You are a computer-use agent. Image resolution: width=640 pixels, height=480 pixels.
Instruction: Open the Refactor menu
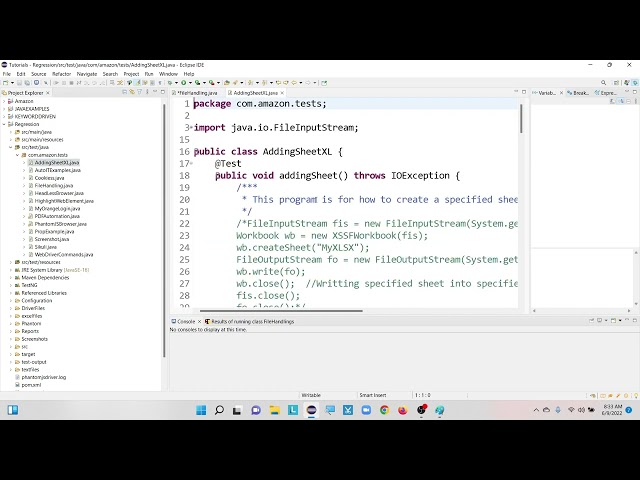click(x=62, y=74)
